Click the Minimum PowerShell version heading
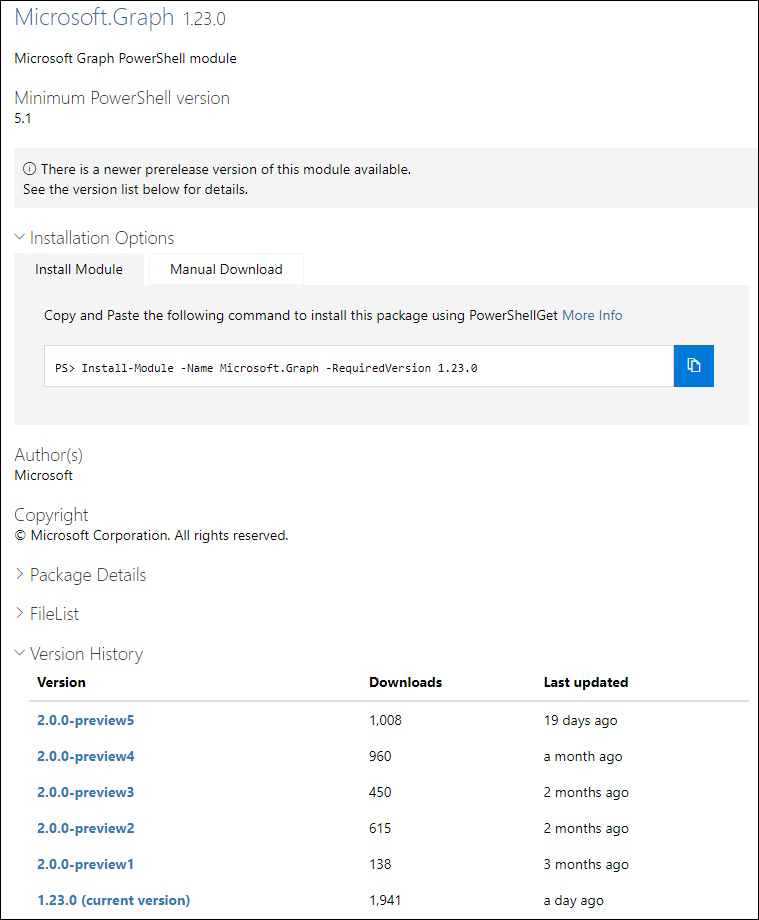This screenshot has height=920, width=759. tap(122, 98)
